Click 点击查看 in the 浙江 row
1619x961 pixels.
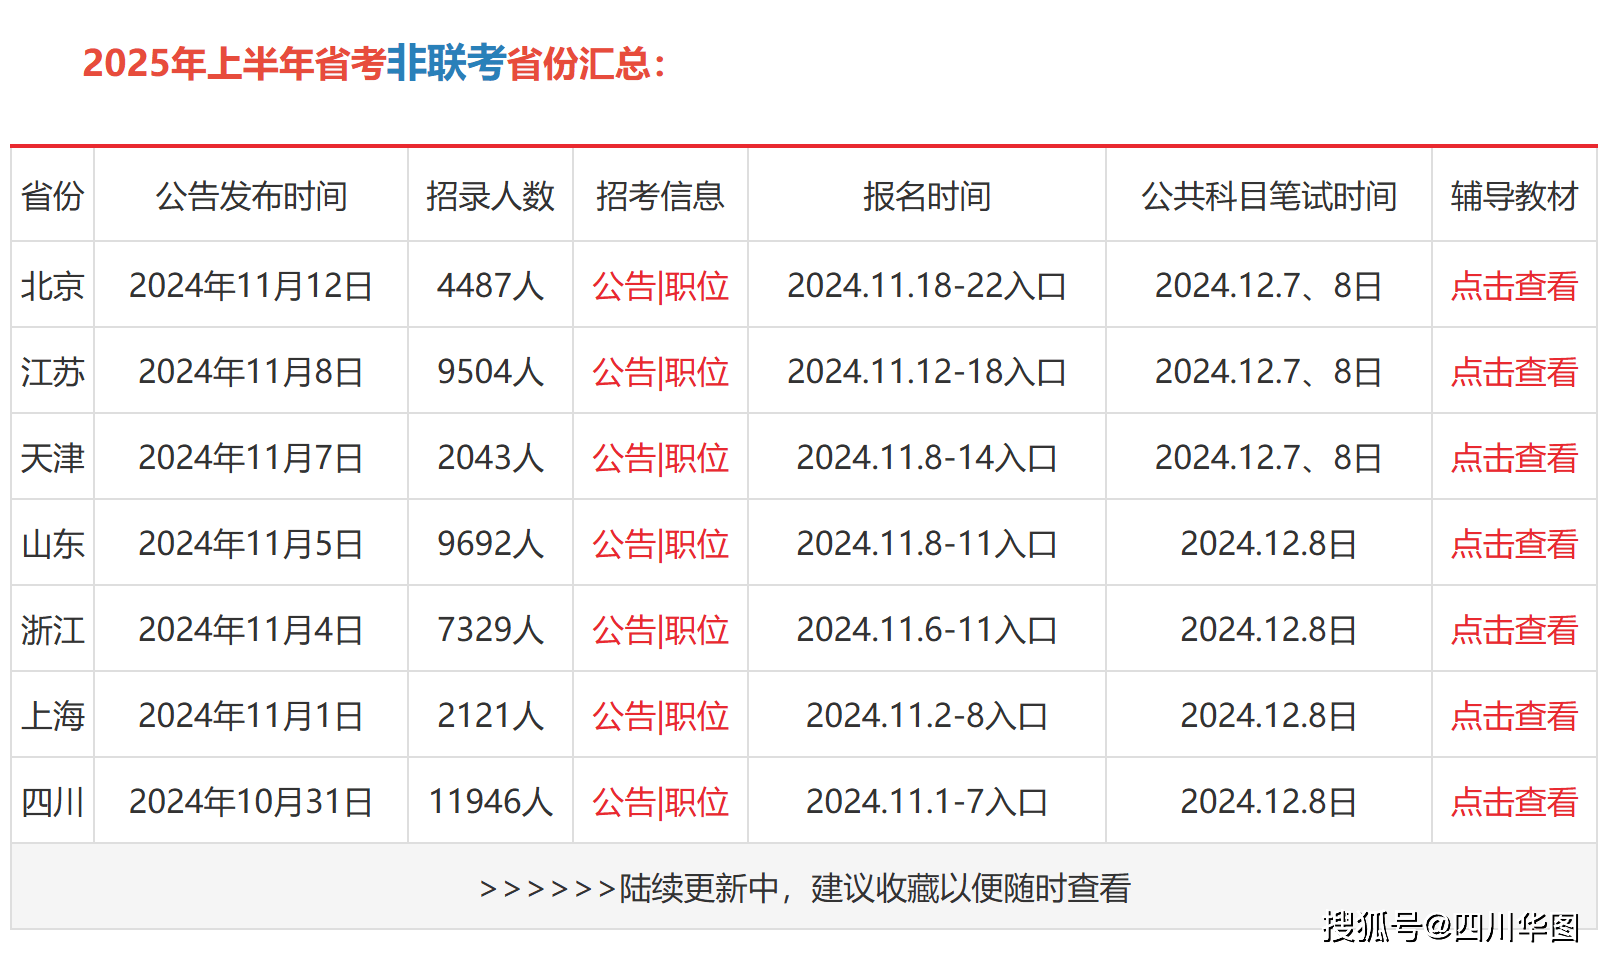1514,630
